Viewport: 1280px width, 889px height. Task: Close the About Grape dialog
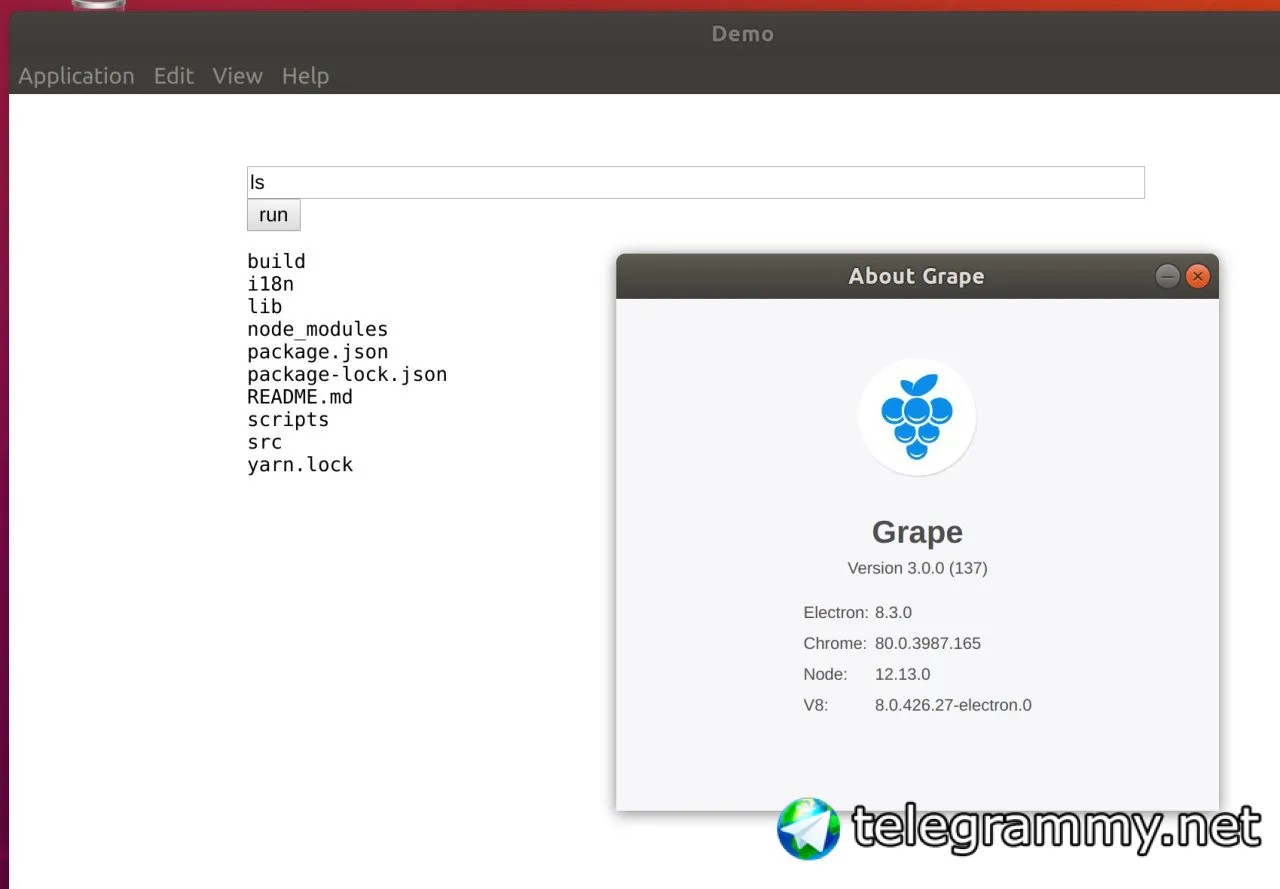pos(1197,276)
